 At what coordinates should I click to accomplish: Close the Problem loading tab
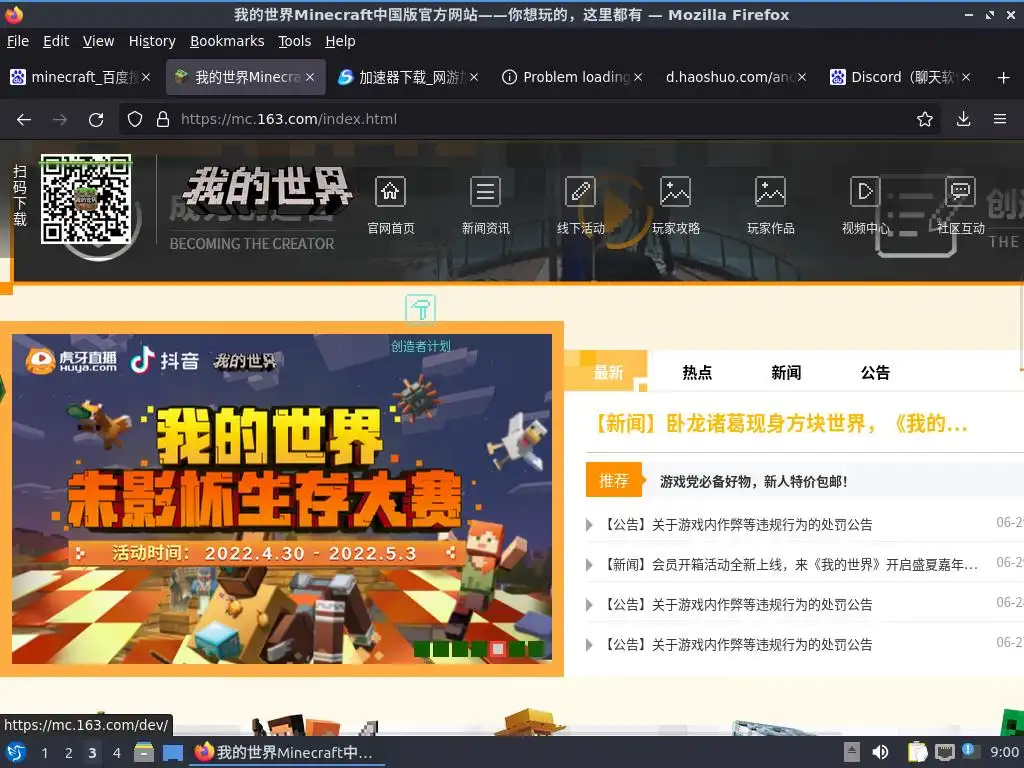click(638, 77)
